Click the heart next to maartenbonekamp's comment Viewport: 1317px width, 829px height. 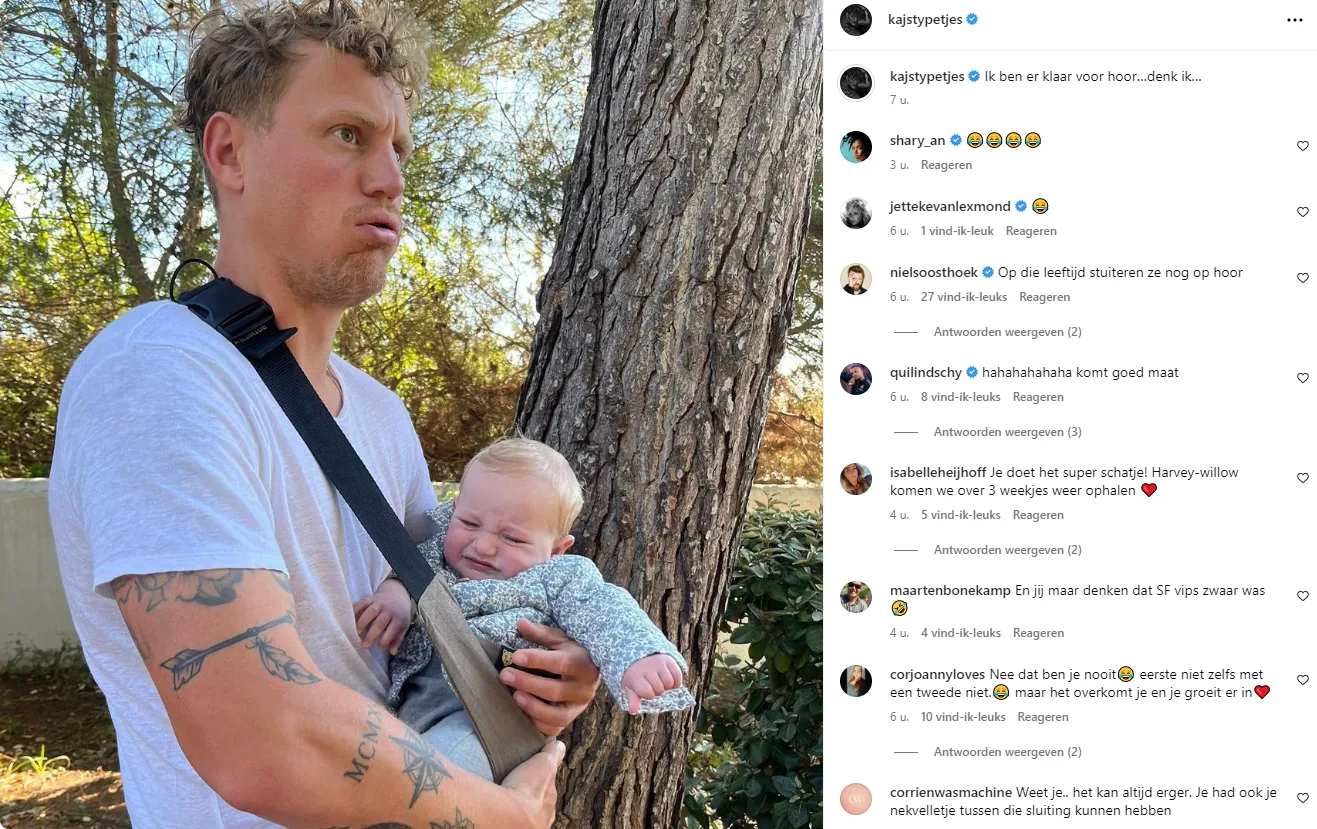click(x=1302, y=596)
